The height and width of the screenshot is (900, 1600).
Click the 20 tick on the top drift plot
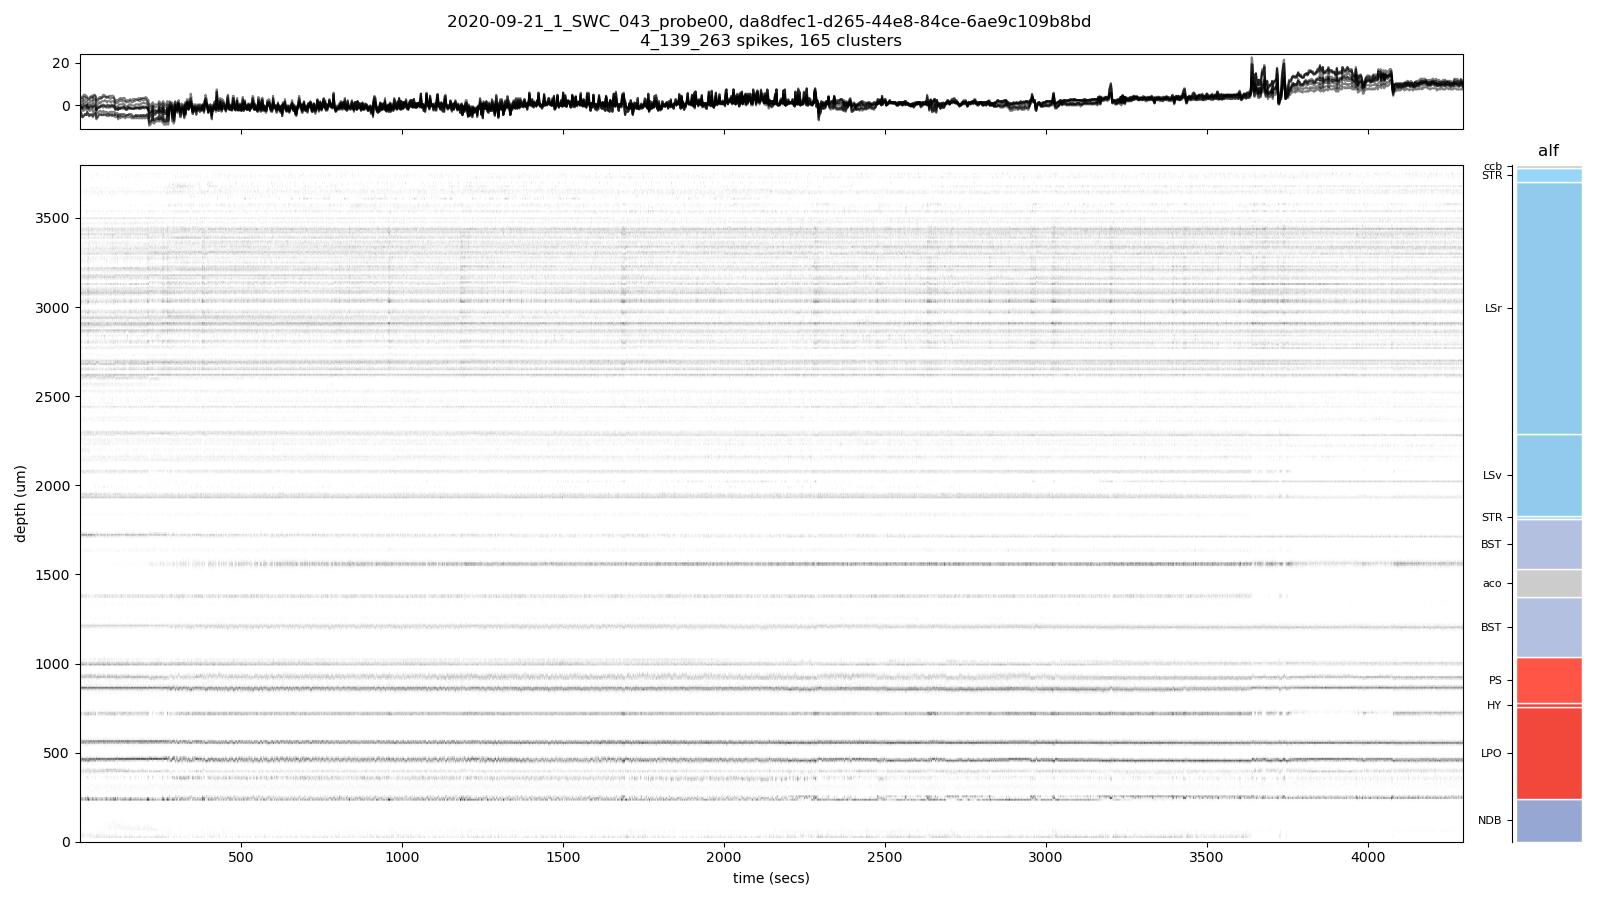60,63
